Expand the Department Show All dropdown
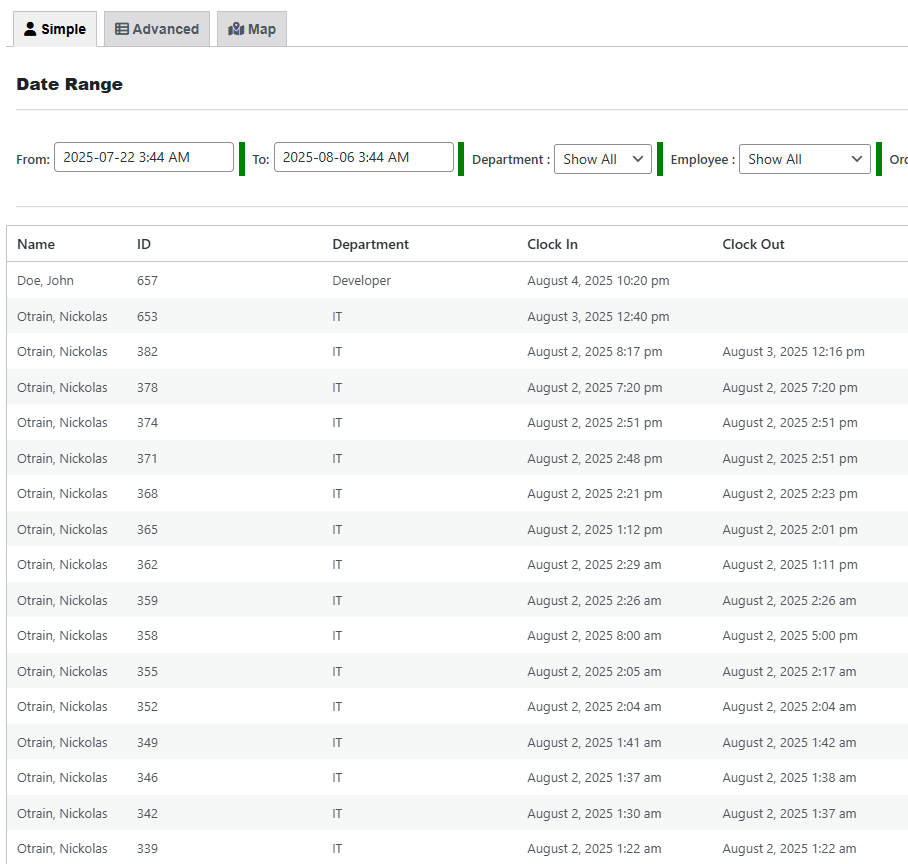908x864 pixels. (603, 159)
